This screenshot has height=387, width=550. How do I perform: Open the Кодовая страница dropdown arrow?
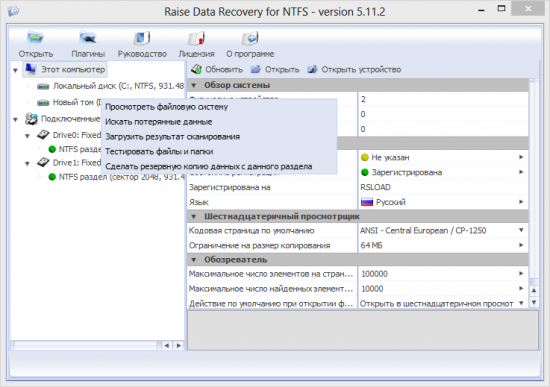521,230
